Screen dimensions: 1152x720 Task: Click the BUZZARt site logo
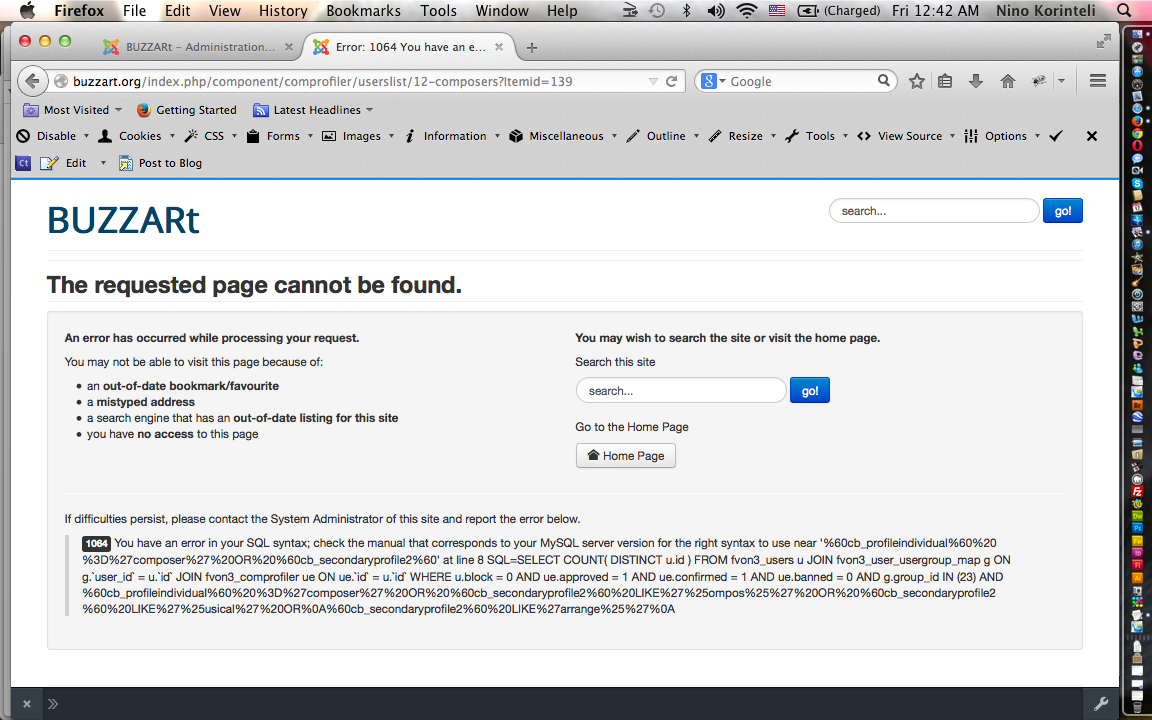pos(123,220)
